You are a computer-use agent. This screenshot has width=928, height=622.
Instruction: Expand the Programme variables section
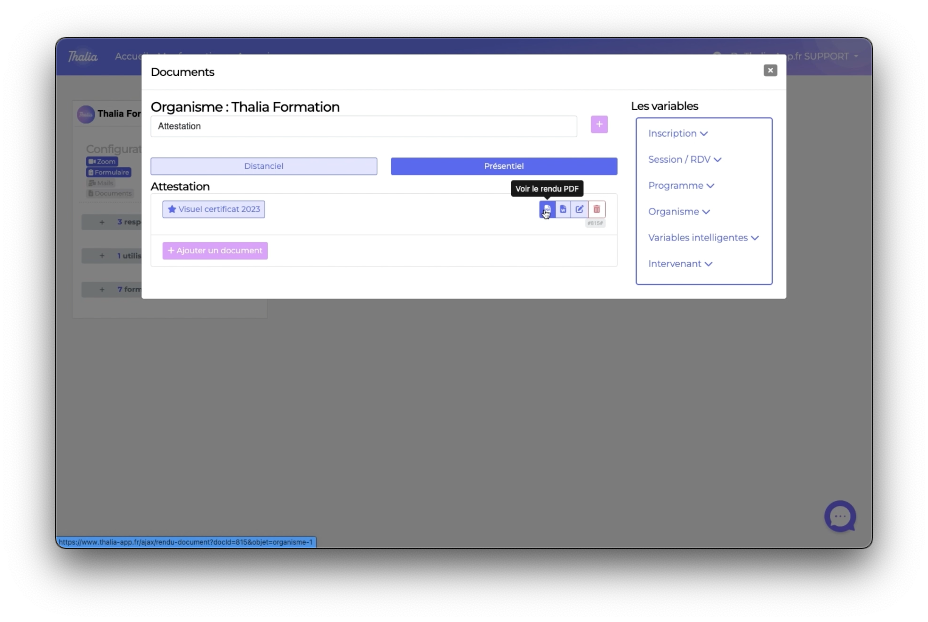pos(681,186)
